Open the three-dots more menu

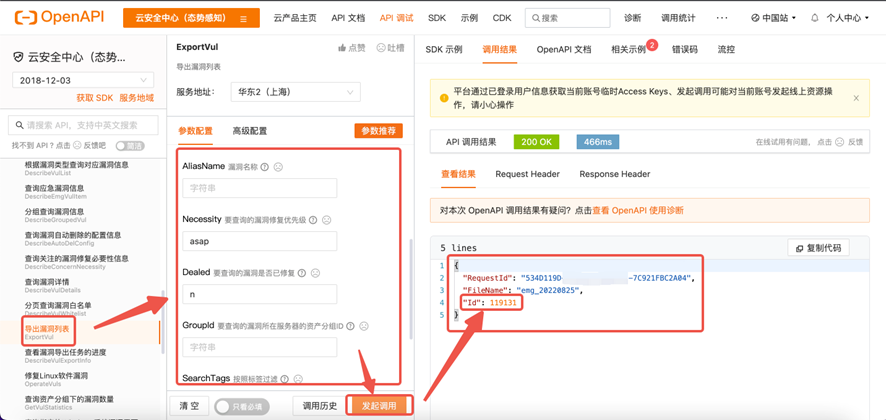[x=722, y=18]
